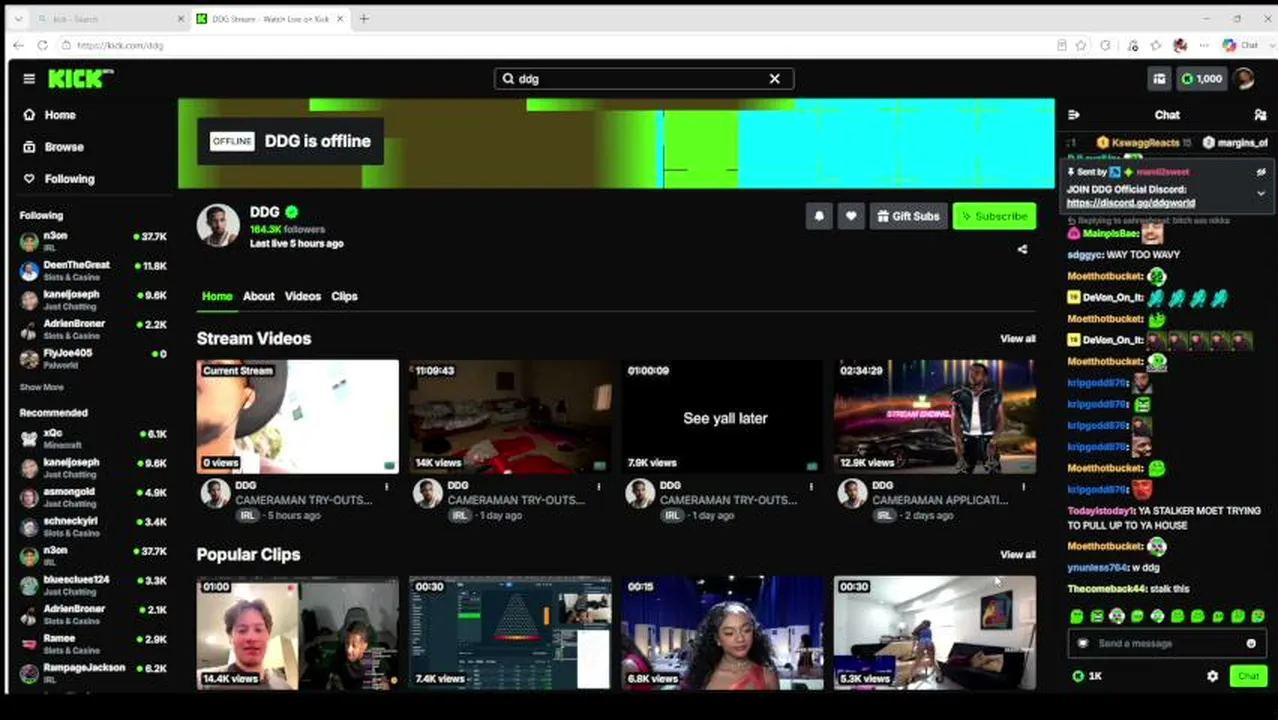Share DDG's channel via share icon

pos(1022,249)
